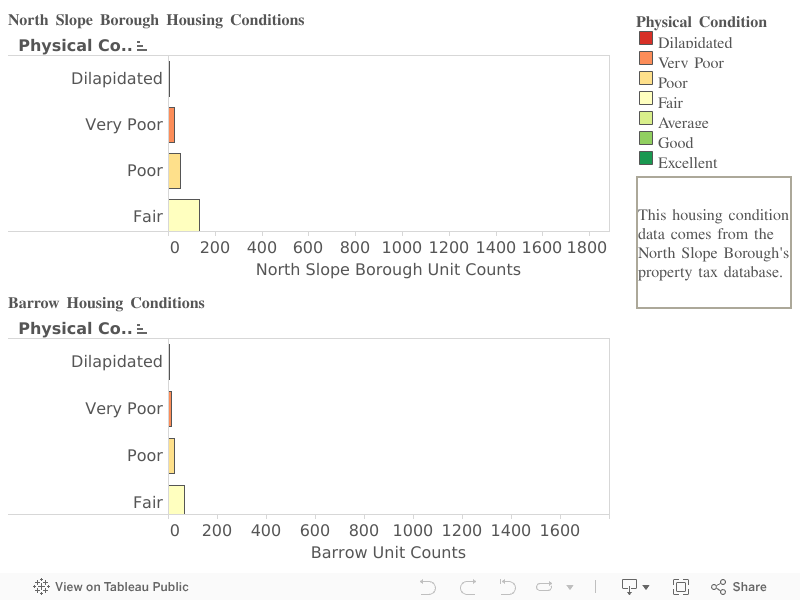Select the Dilapidated red legend swatch
Viewport: 800px width, 600px height.
pos(646,39)
